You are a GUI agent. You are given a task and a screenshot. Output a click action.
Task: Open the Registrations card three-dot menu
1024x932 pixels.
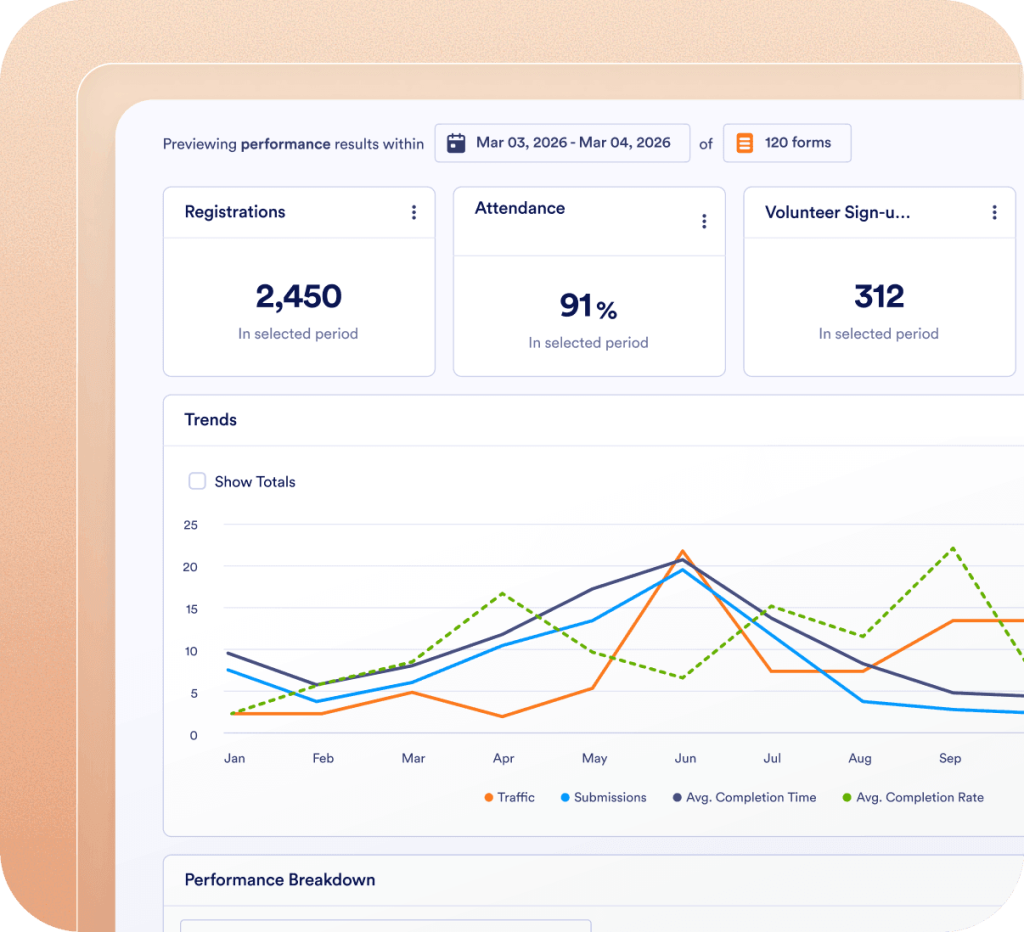coord(414,212)
